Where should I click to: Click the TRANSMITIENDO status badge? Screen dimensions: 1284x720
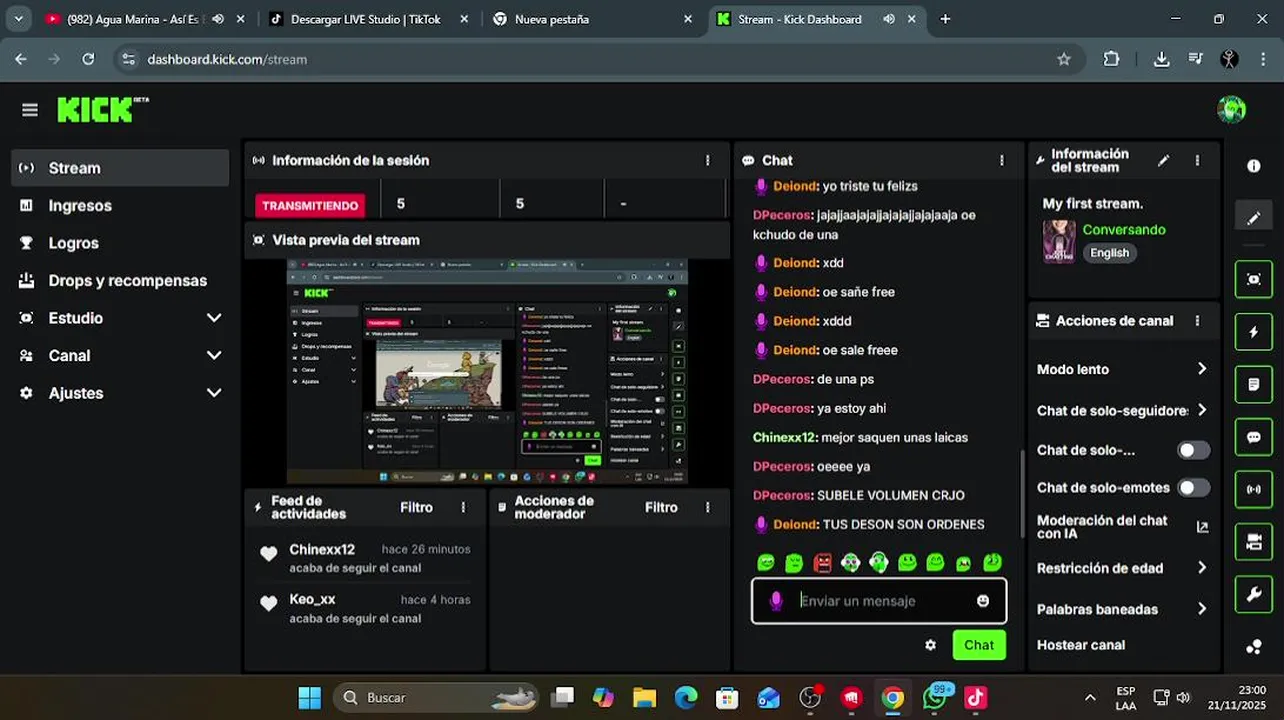click(310, 205)
